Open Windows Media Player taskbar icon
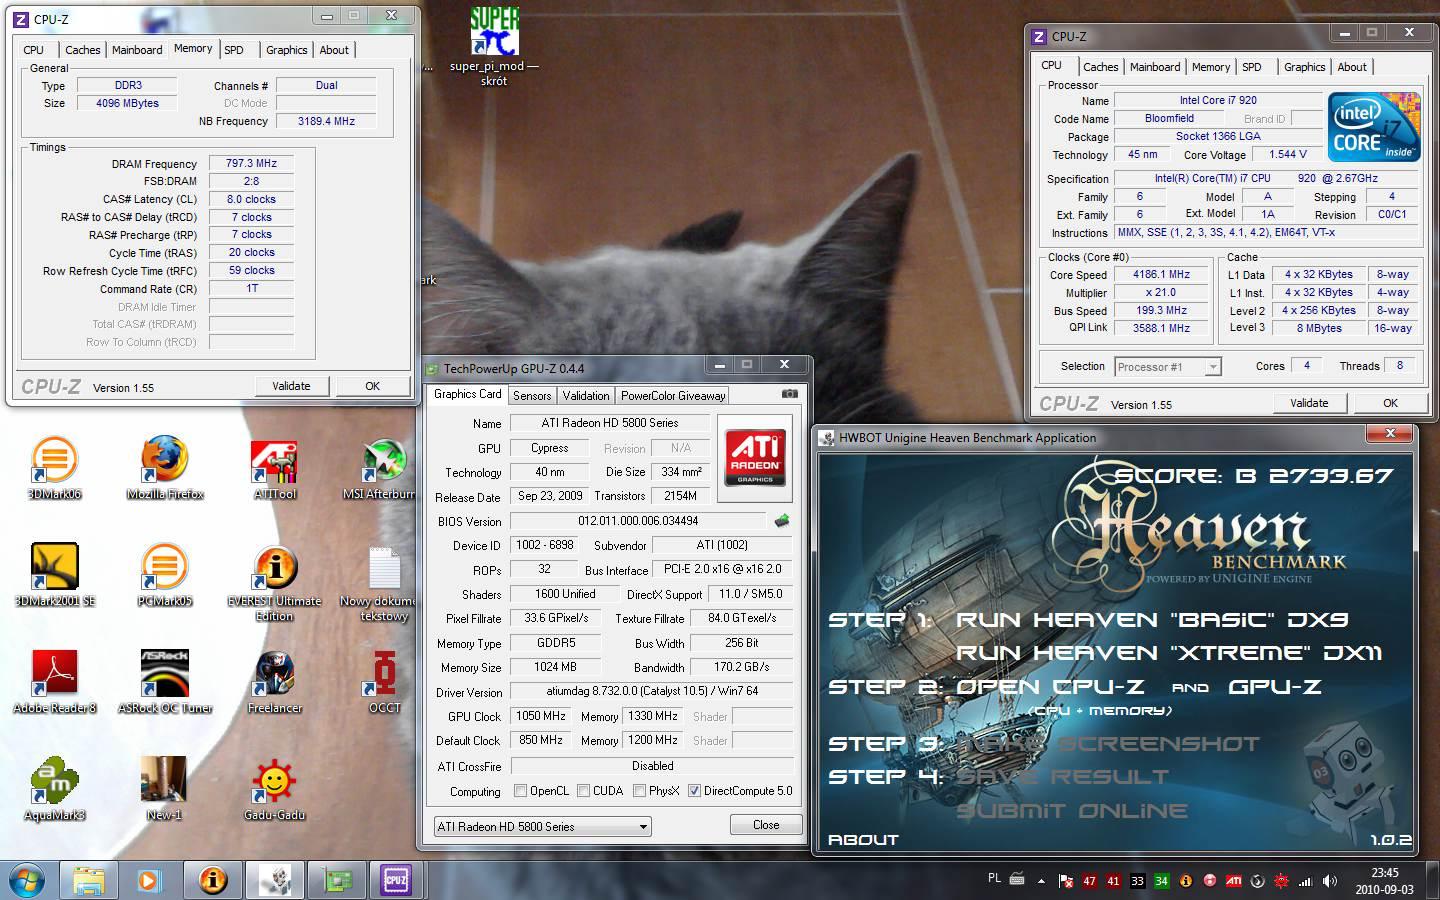Screen dimensions: 1440x900 tap(148, 881)
